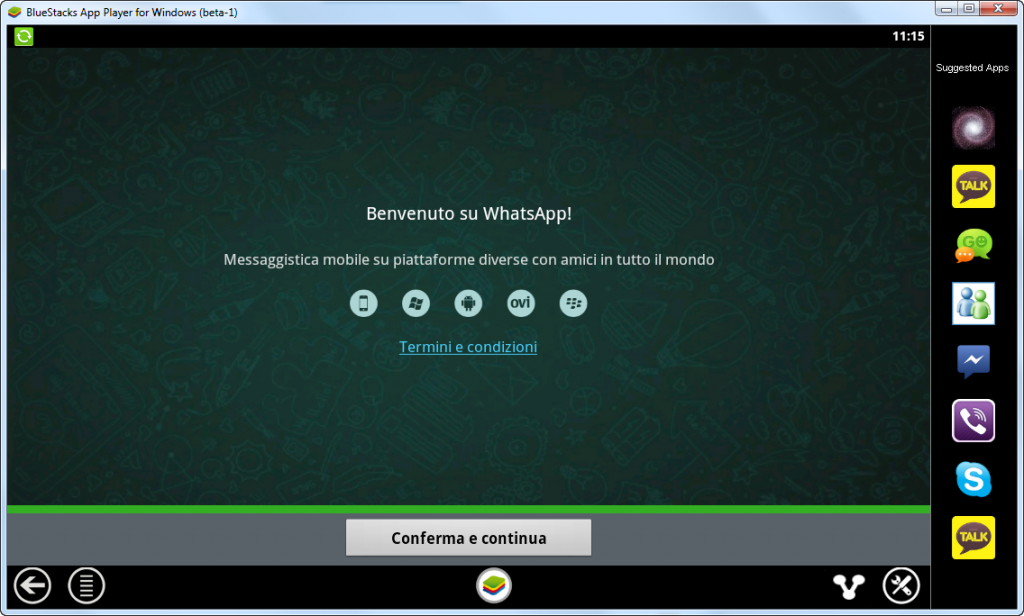Launch the GO SMS suggested app

pos(972,245)
